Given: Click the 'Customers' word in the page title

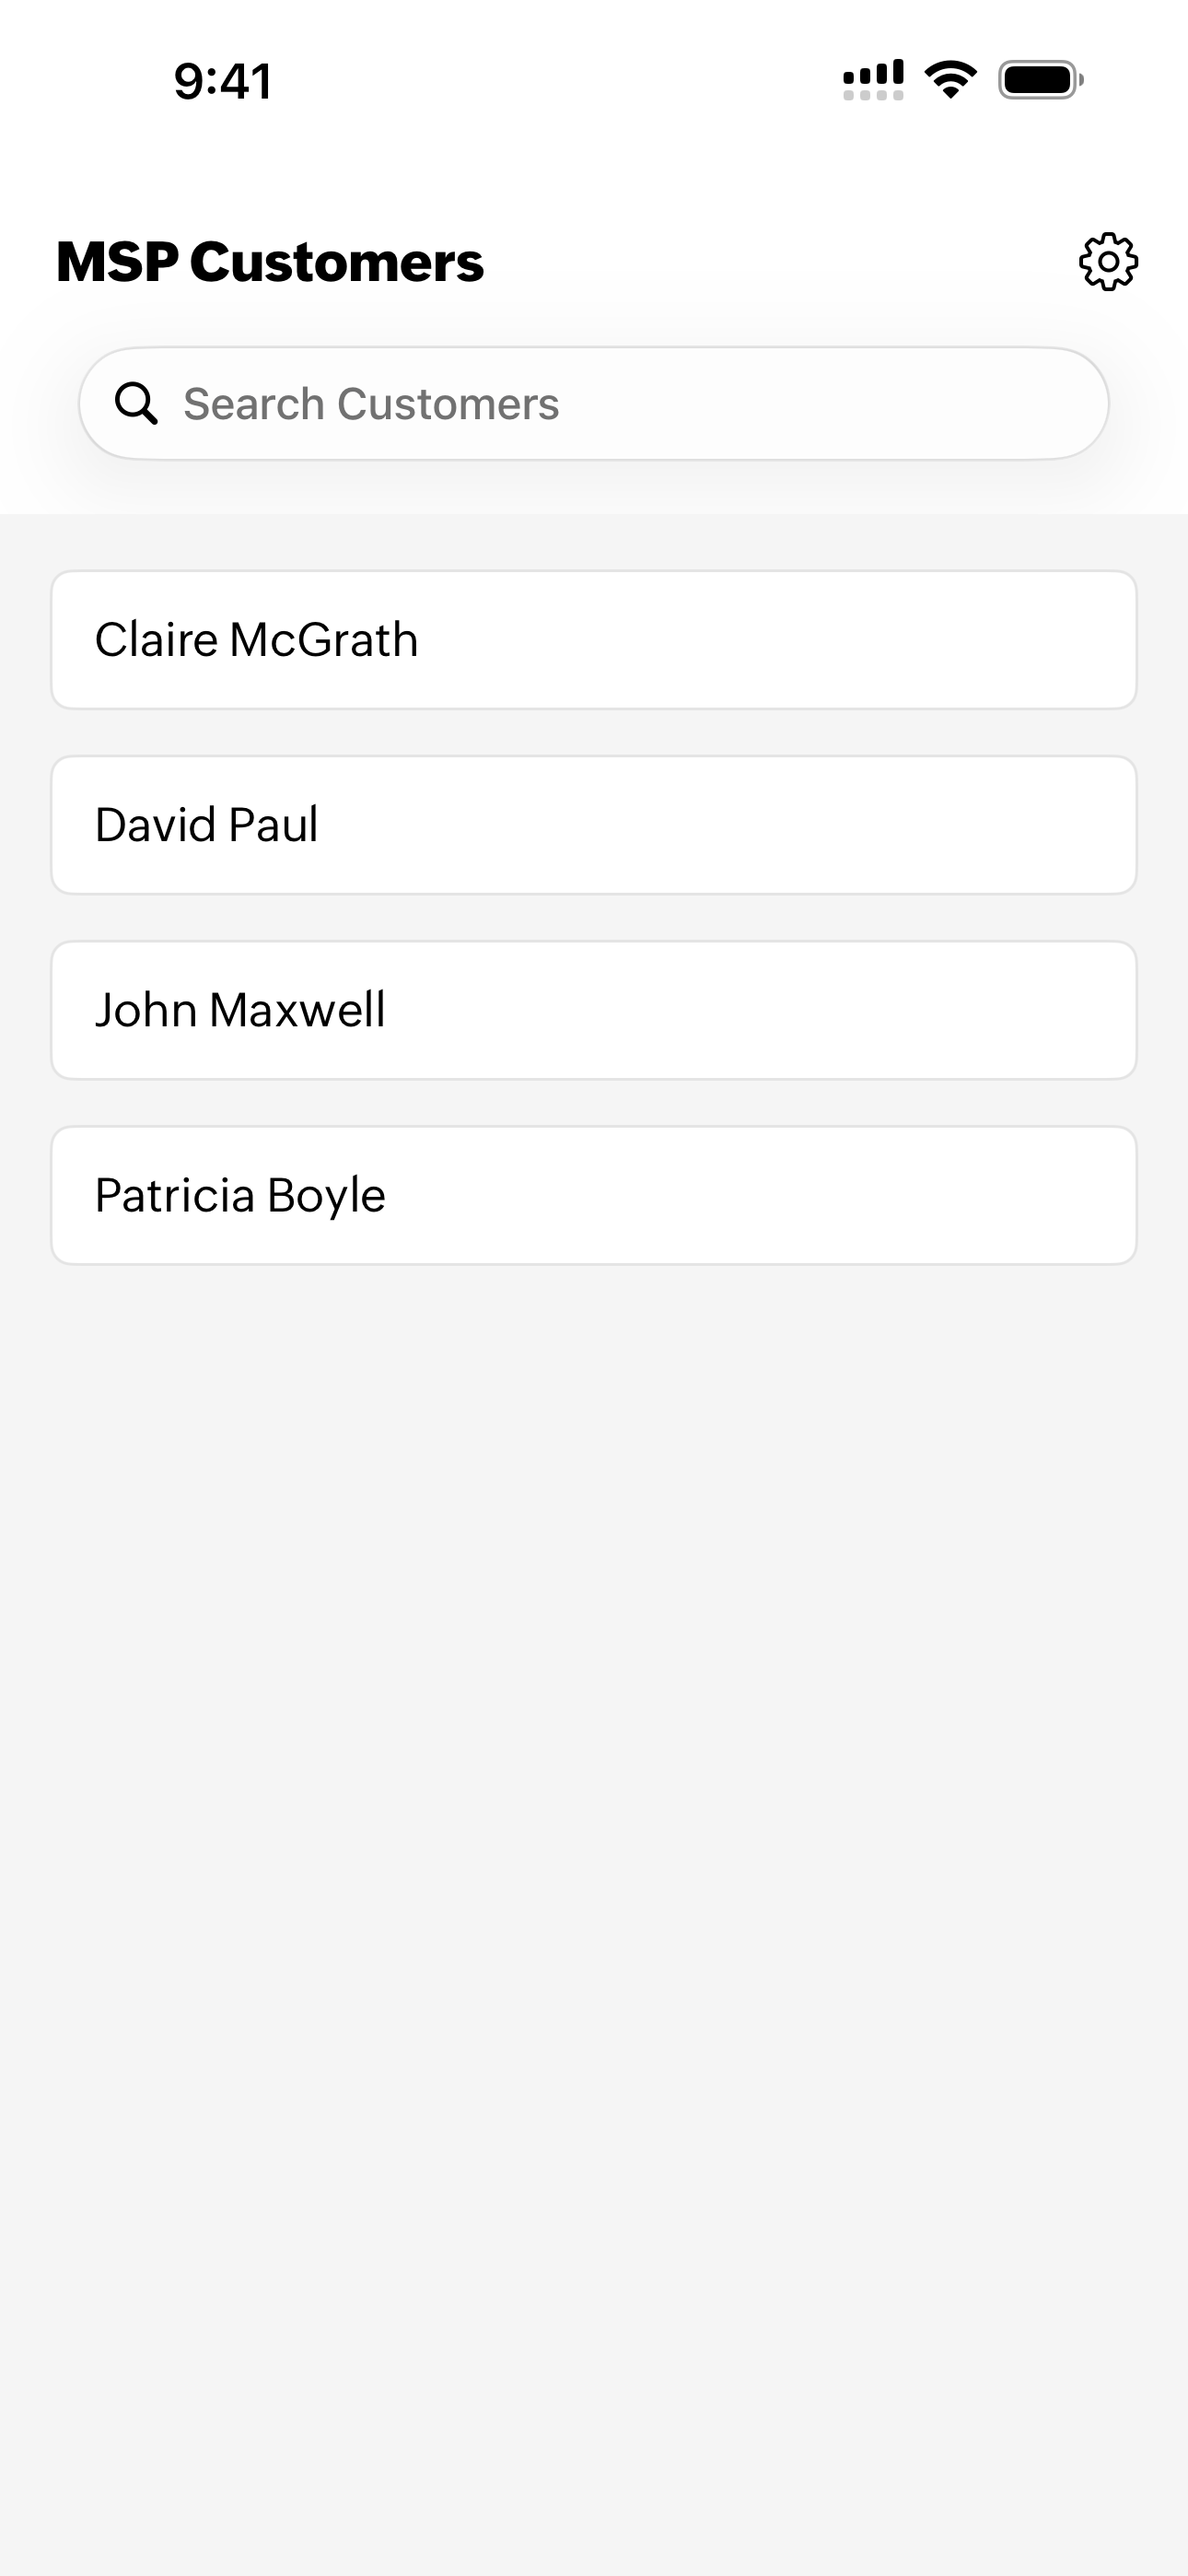Looking at the screenshot, I should pos(336,262).
